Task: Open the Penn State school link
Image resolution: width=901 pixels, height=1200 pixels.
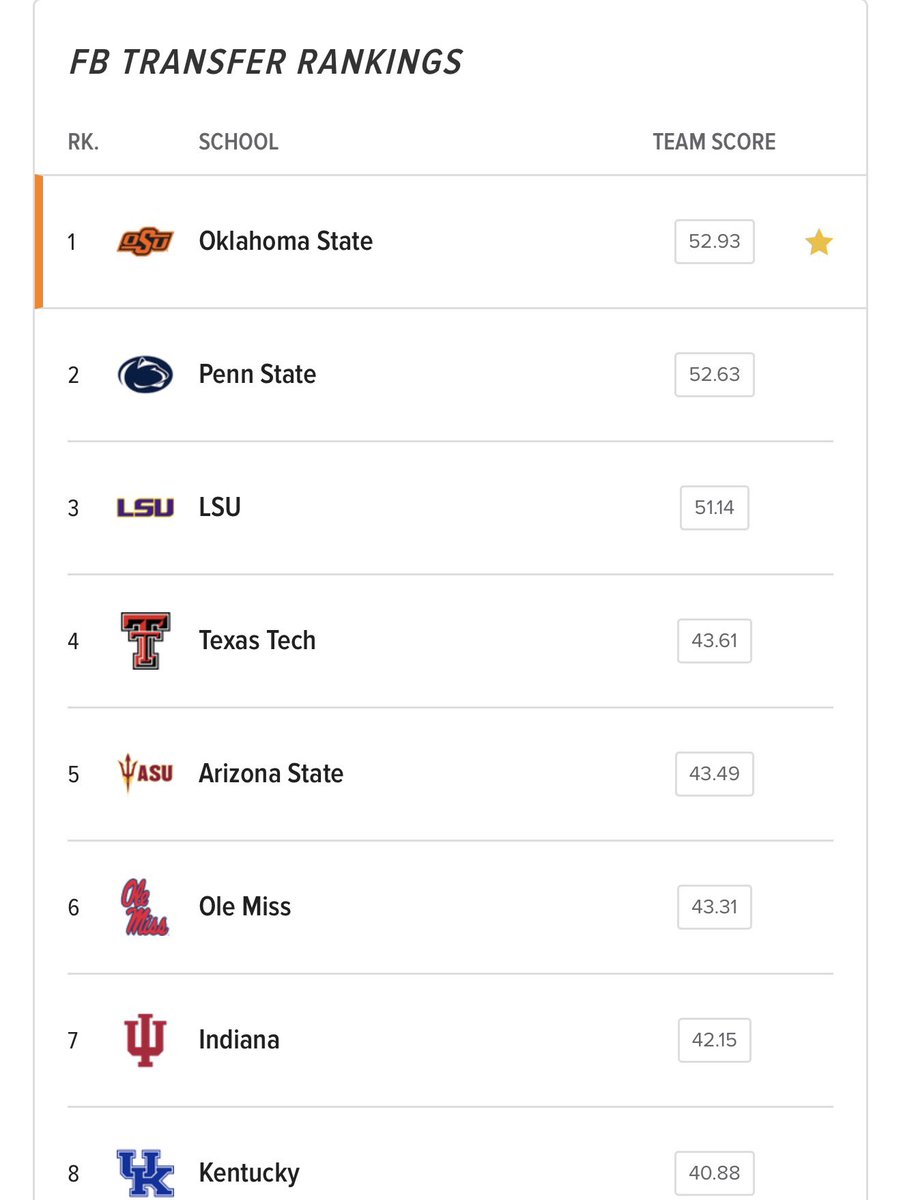Action: tap(257, 375)
